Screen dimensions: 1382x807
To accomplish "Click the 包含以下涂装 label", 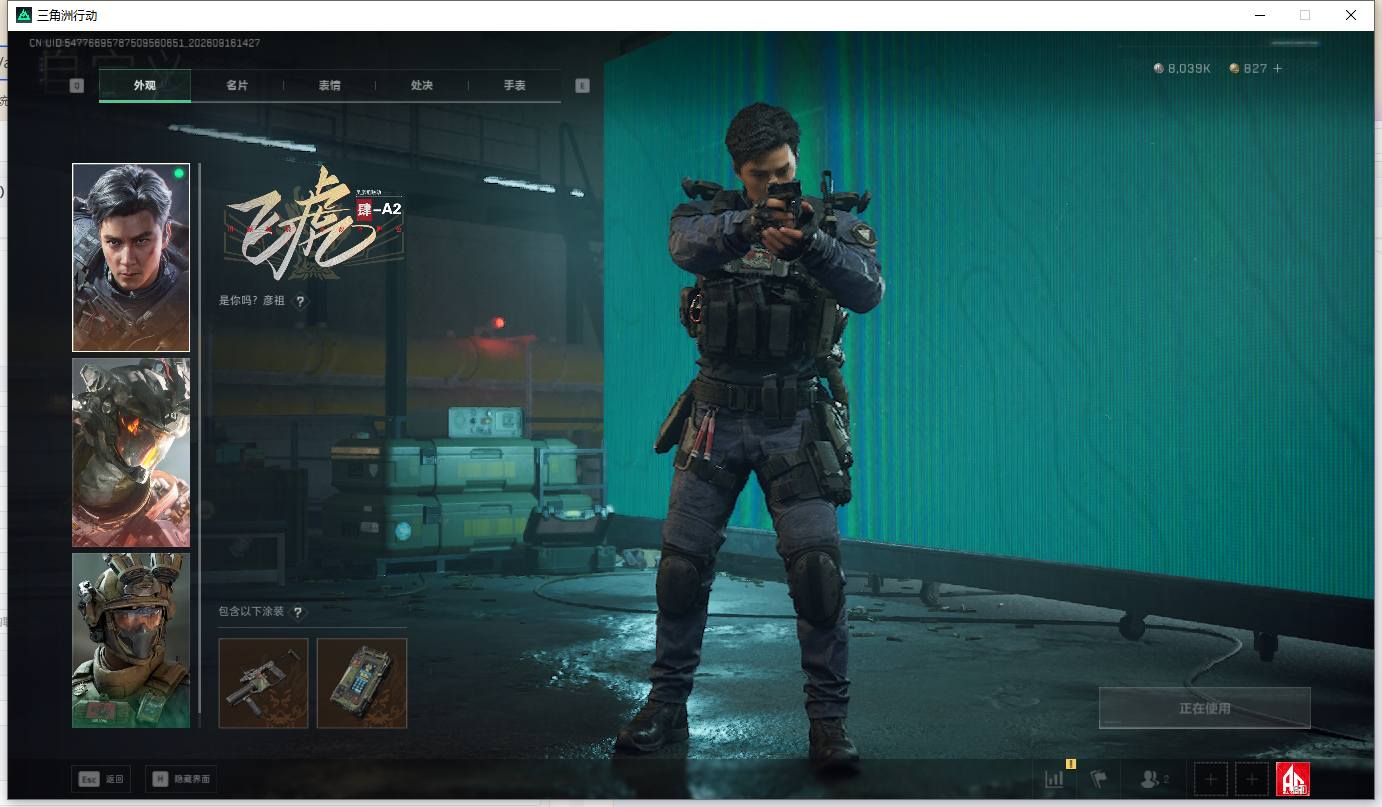I will tap(252, 612).
